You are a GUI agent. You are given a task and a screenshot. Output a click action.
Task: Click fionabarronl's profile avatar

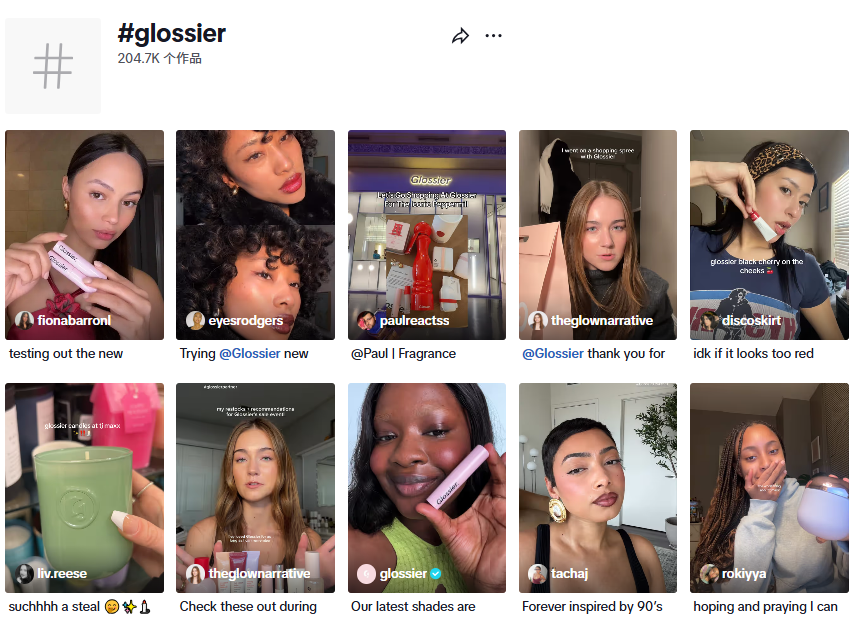pos(24,320)
